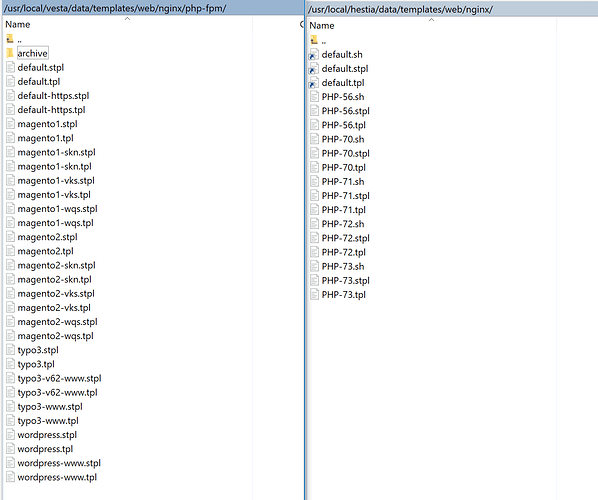Select magento2-wqs.tpl file
The height and width of the screenshot is (500, 598).
(x=55, y=336)
